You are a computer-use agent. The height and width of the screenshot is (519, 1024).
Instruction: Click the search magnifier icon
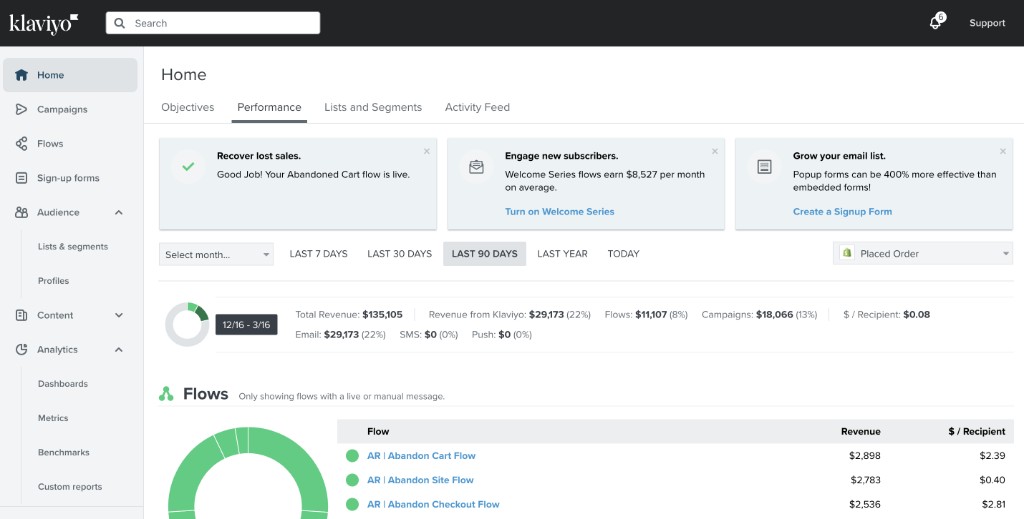tap(120, 23)
